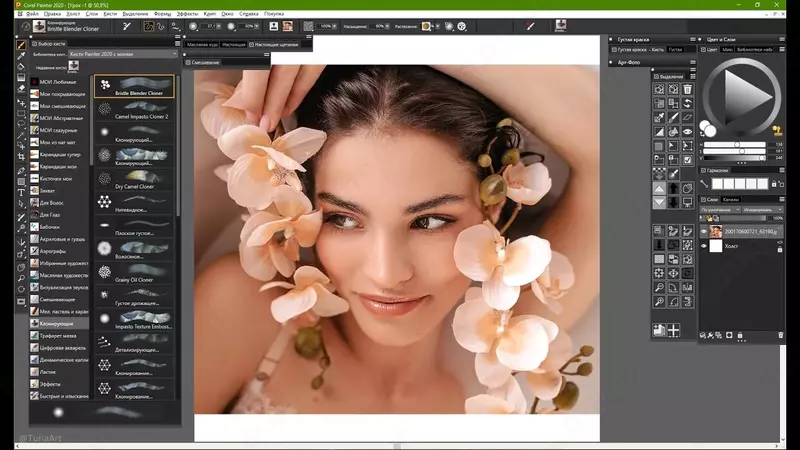
Task: Toggle the Настоящие щетинки panel checkbox
Action: 251,44
